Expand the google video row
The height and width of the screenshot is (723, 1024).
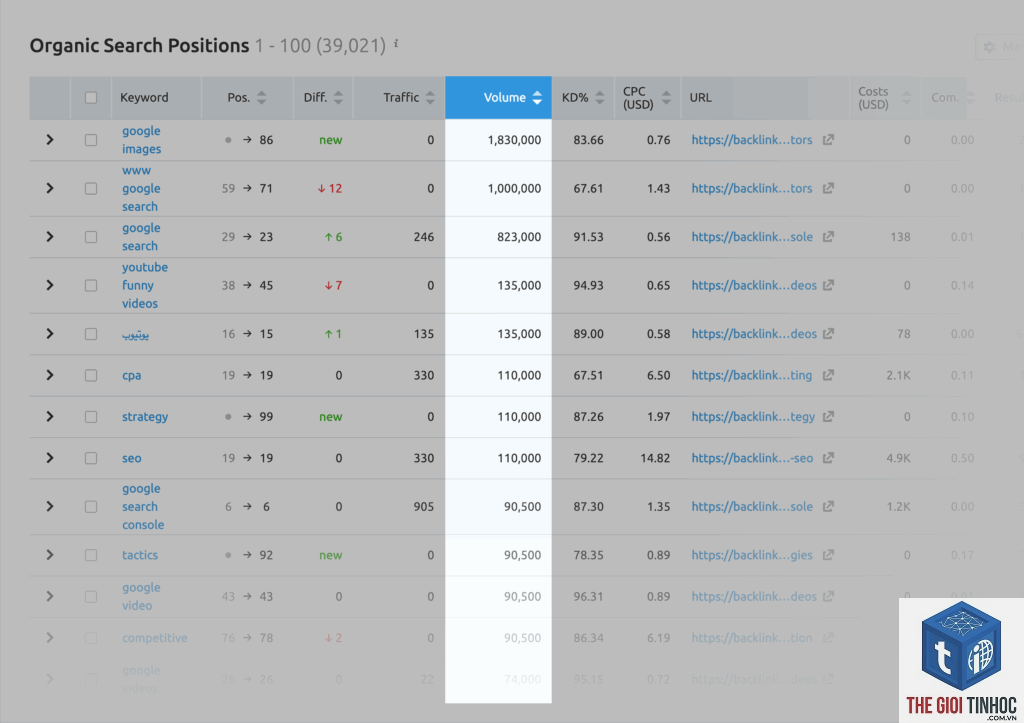50,596
